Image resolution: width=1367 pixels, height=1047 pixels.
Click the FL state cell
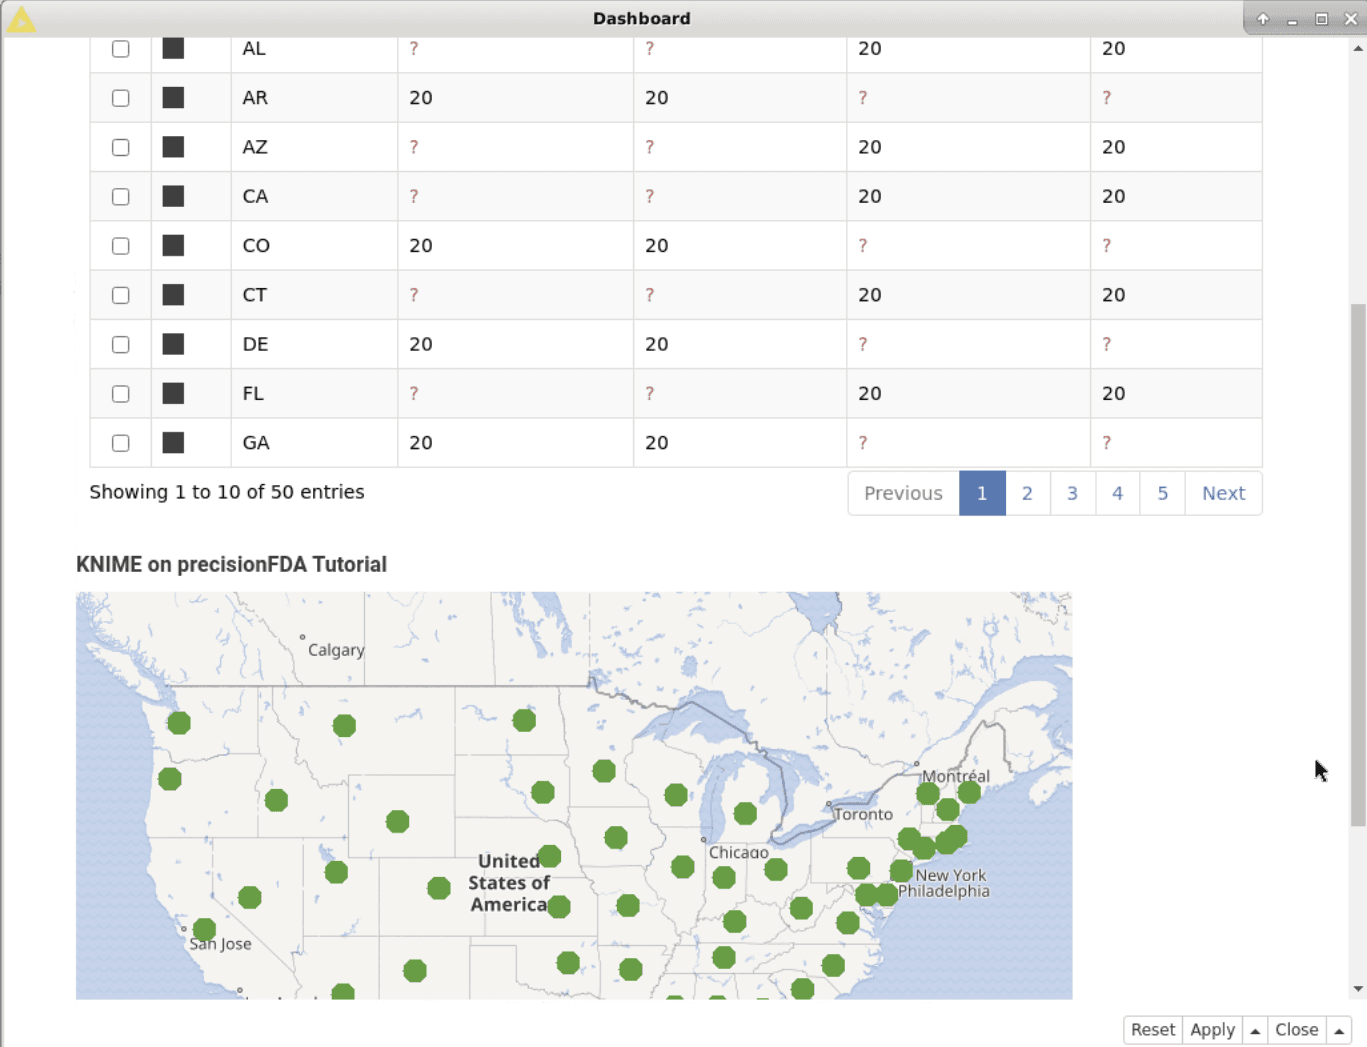314,393
